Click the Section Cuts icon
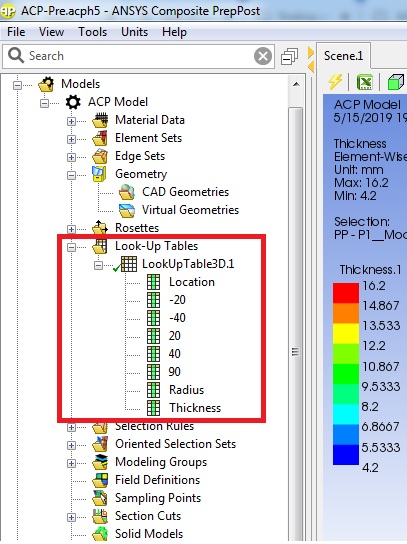 coord(100,516)
